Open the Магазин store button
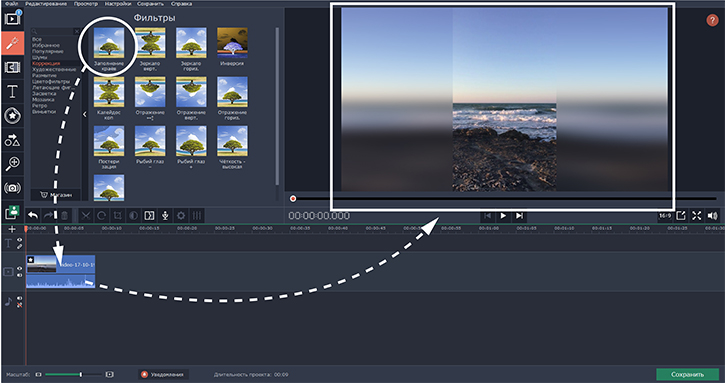This screenshot has width=728, height=383. [x=56, y=195]
